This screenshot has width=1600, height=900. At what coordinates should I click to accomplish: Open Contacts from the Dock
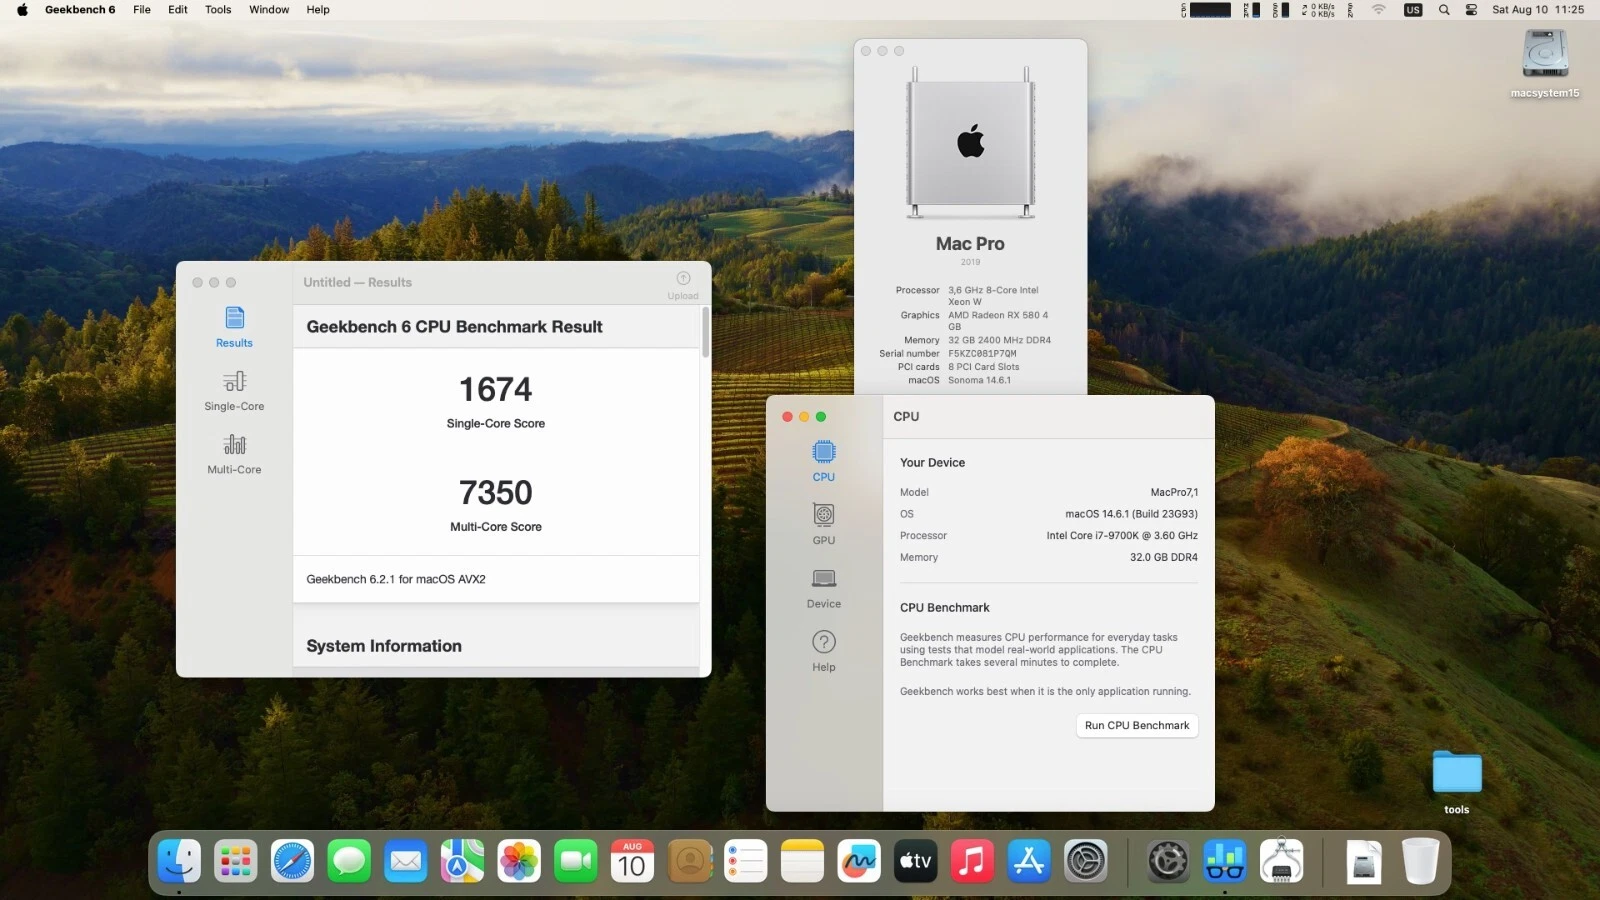(689, 861)
